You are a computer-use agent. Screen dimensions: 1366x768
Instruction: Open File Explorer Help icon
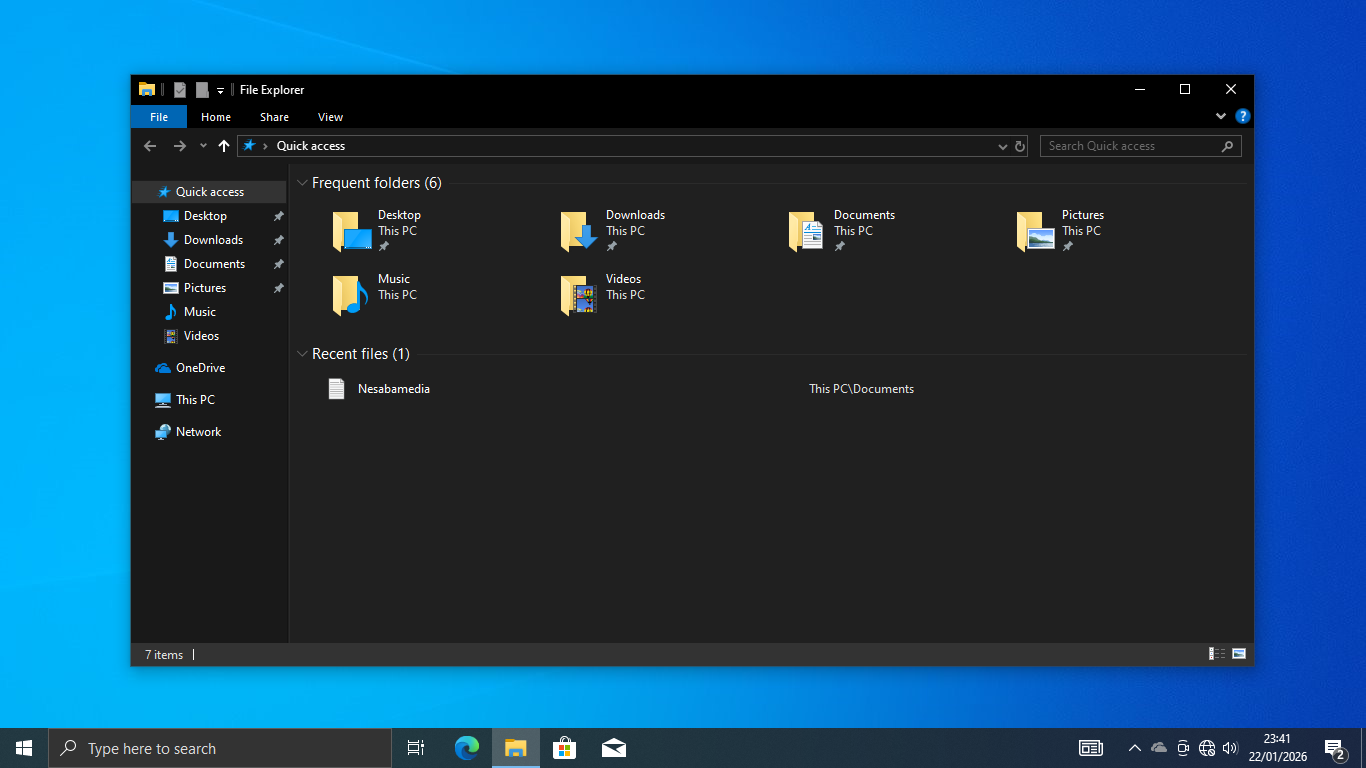click(1242, 116)
